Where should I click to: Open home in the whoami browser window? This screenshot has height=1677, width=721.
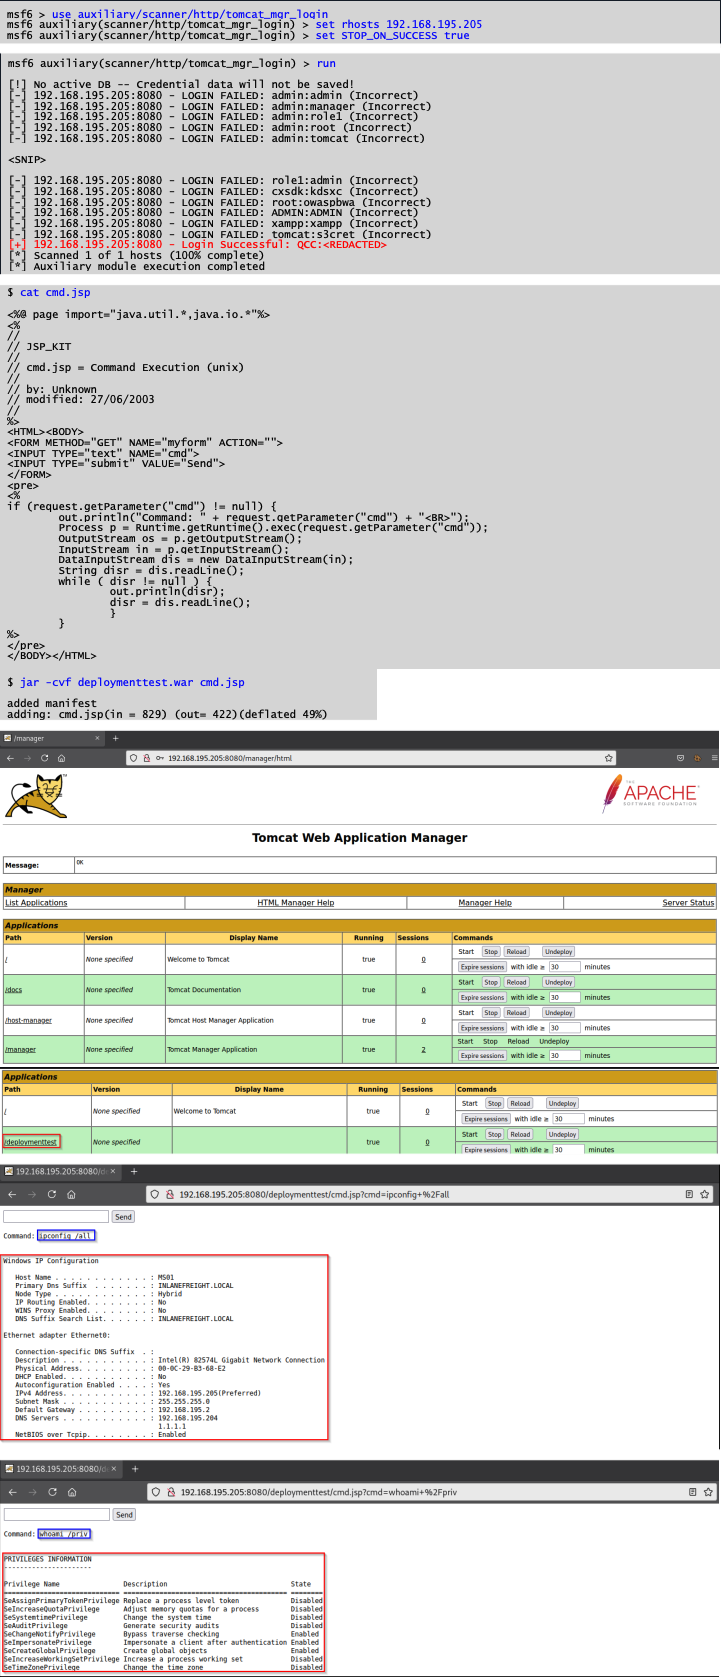(x=71, y=1492)
